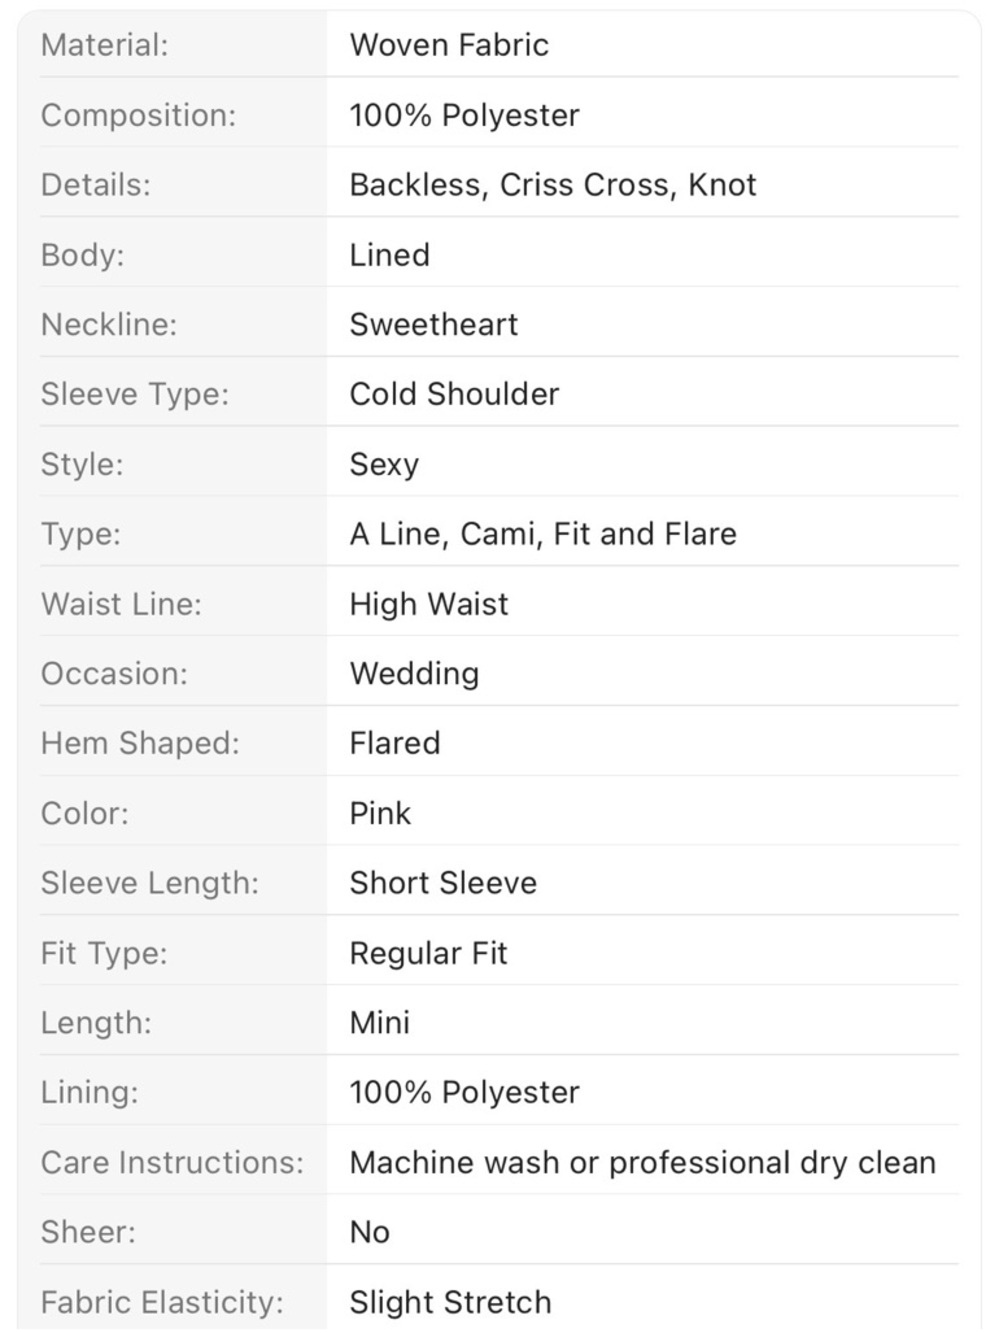
Task: Click the Sexy style value
Action: [384, 465]
